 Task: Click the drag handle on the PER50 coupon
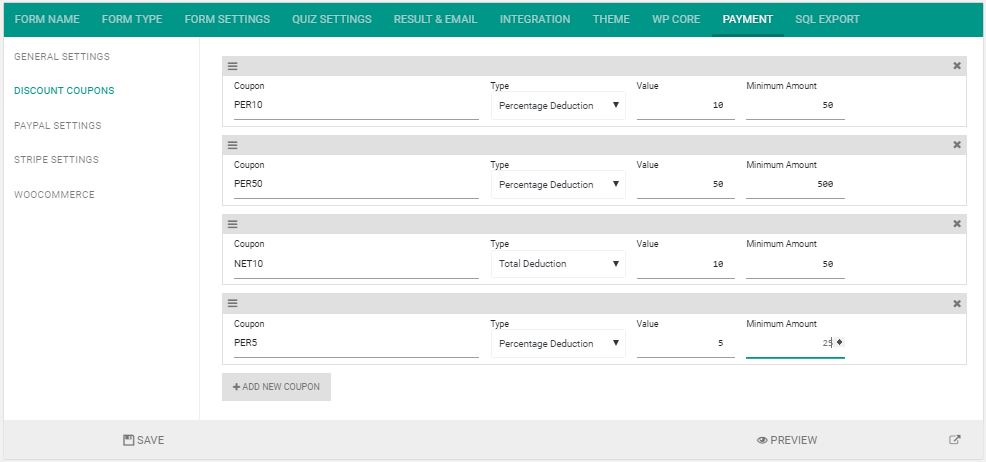pos(232,145)
